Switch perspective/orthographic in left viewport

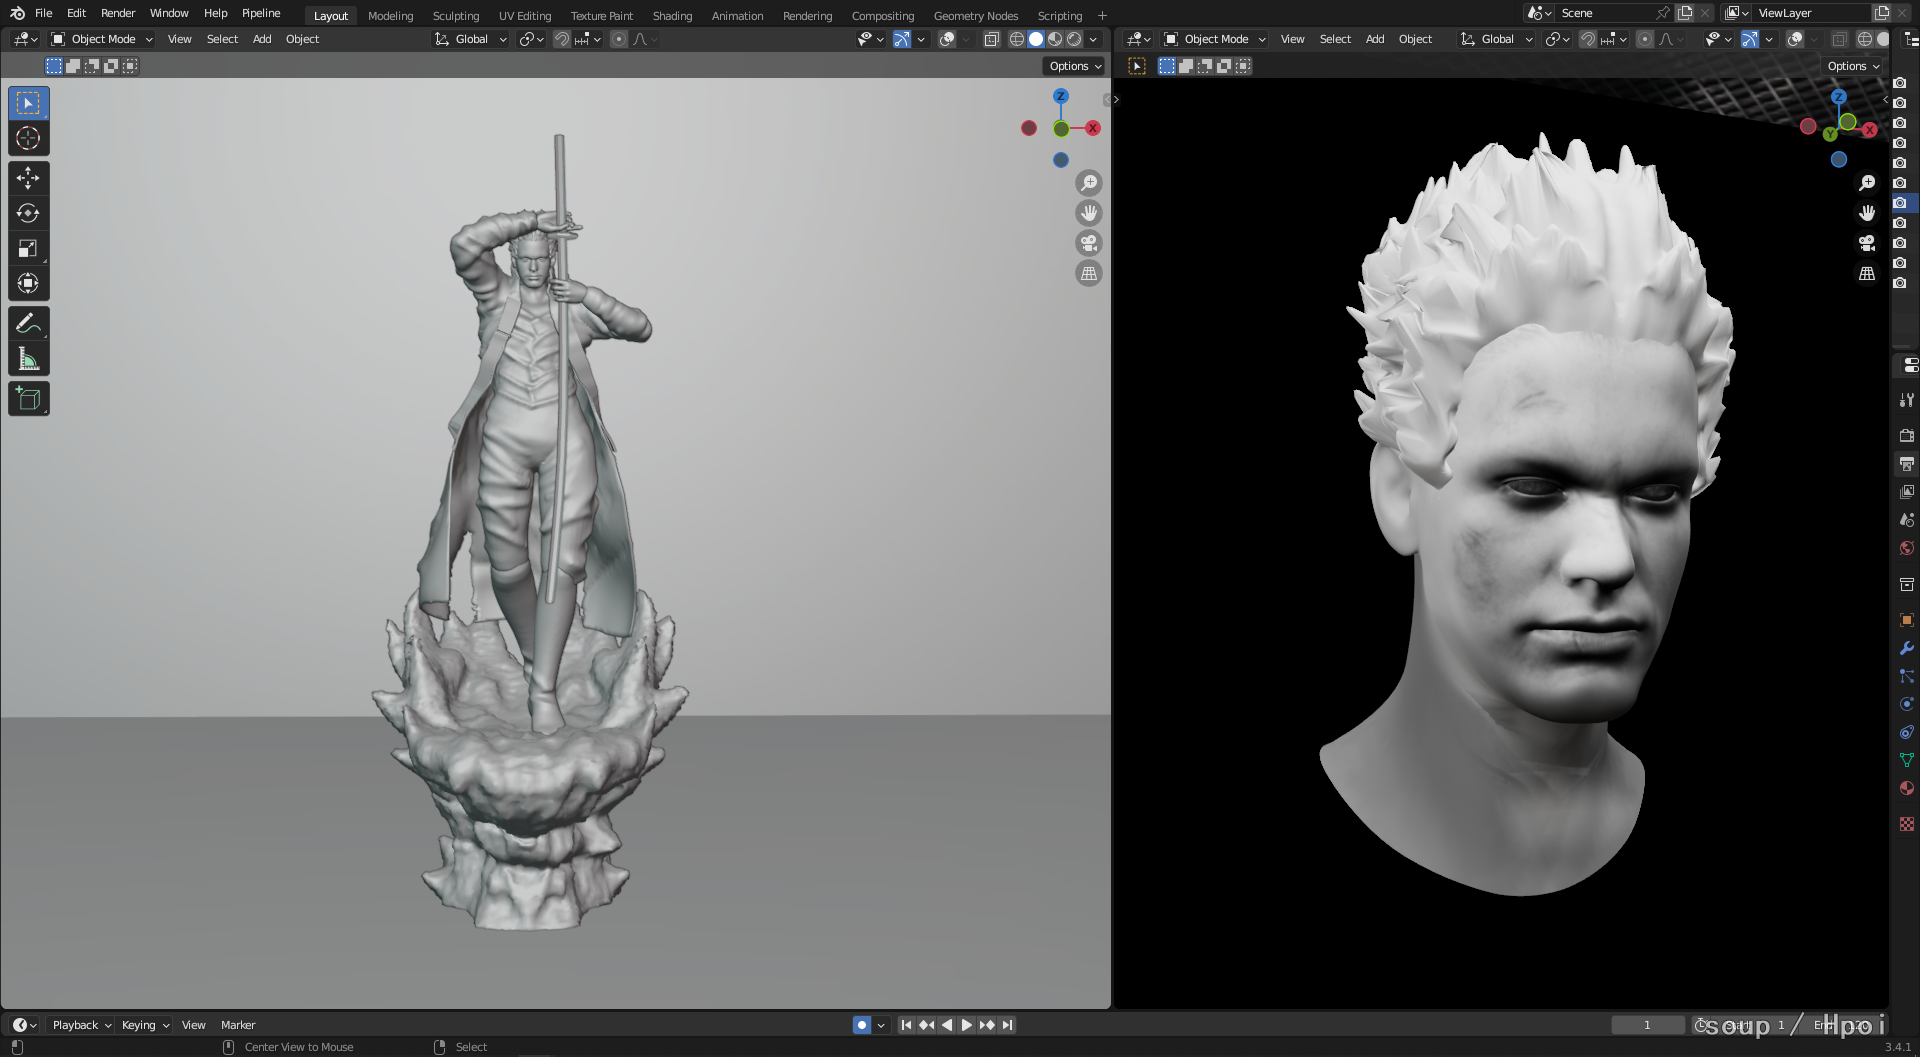[1089, 273]
